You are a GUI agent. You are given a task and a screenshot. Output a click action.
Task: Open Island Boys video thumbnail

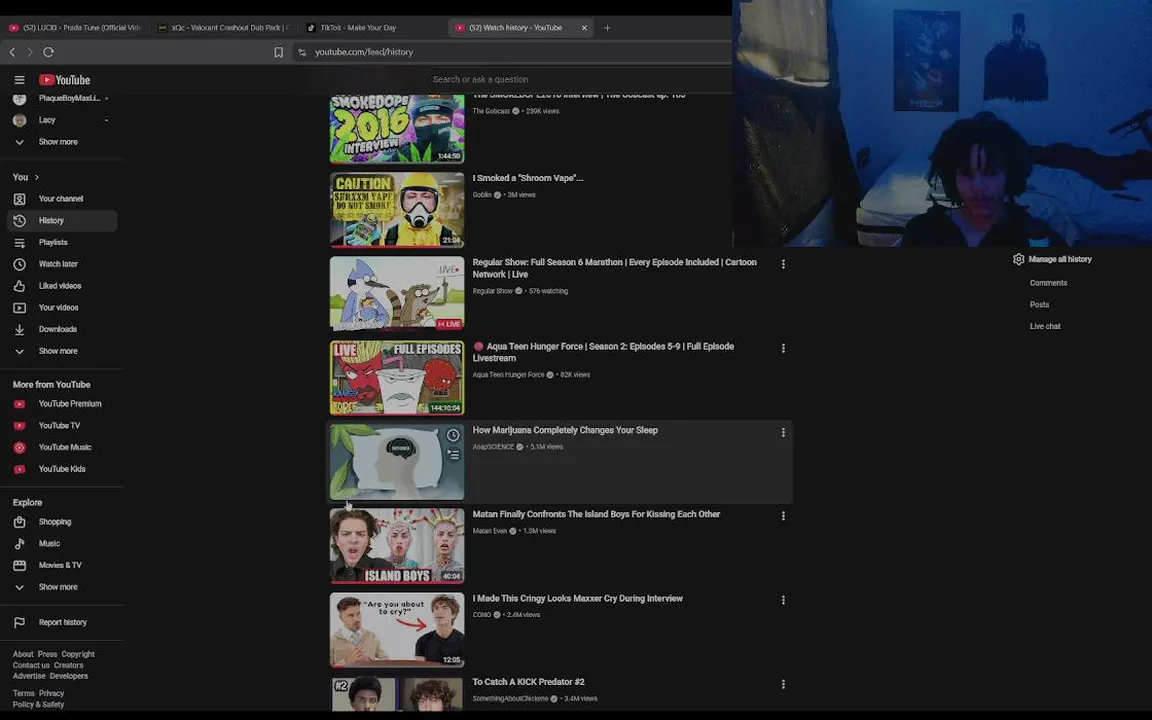(397, 545)
